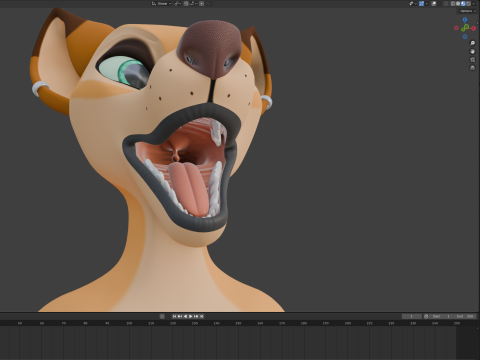Jump to the previous keyframe
480x360 pixels.
click(180, 316)
